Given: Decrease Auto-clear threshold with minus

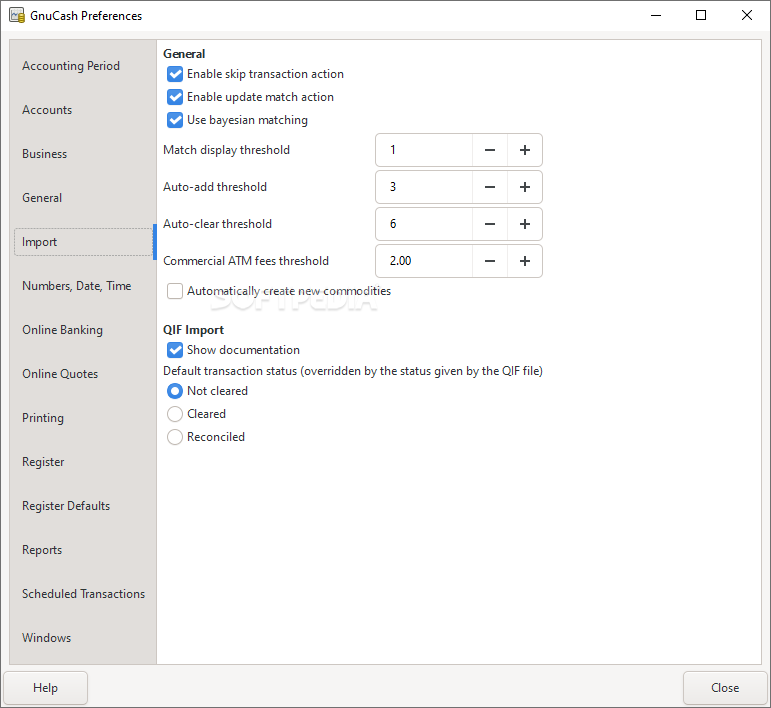Looking at the screenshot, I should pyautogui.click(x=490, y=224).
